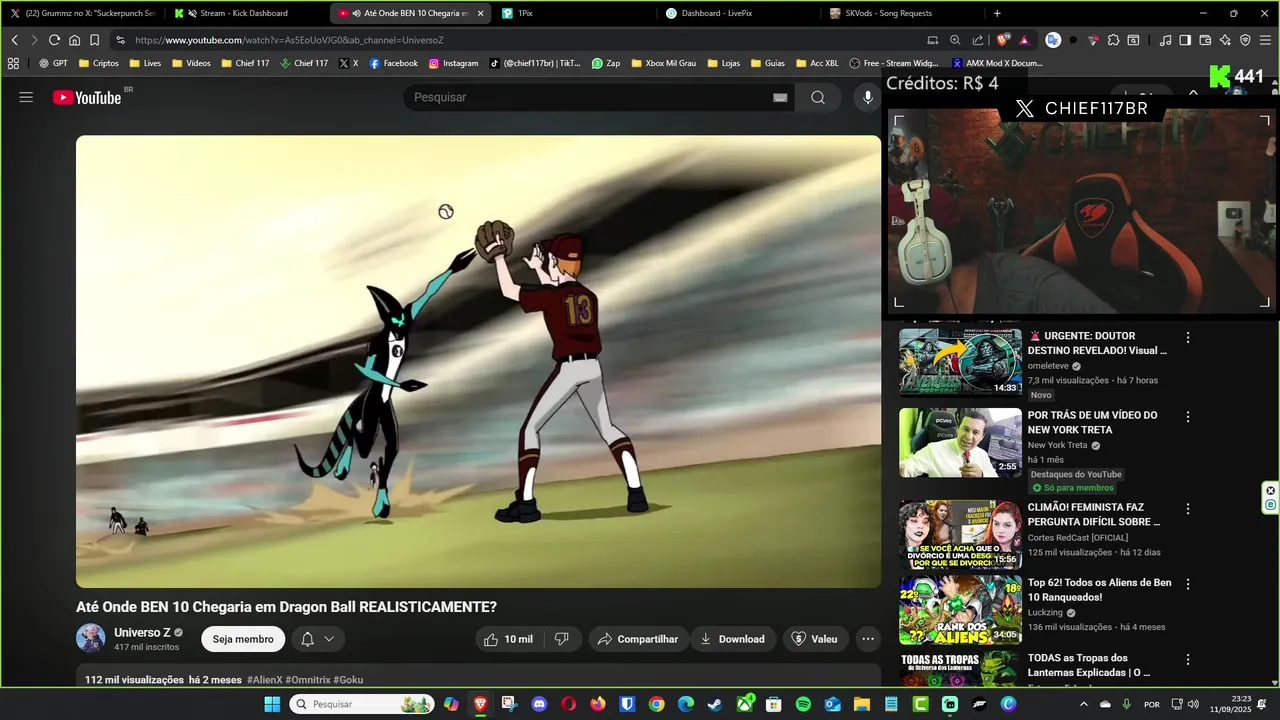The height and width of the screenshot is (720, 1280).
Task: Go back in browser history
Action: pyautogui.click(x=15, y=40)
